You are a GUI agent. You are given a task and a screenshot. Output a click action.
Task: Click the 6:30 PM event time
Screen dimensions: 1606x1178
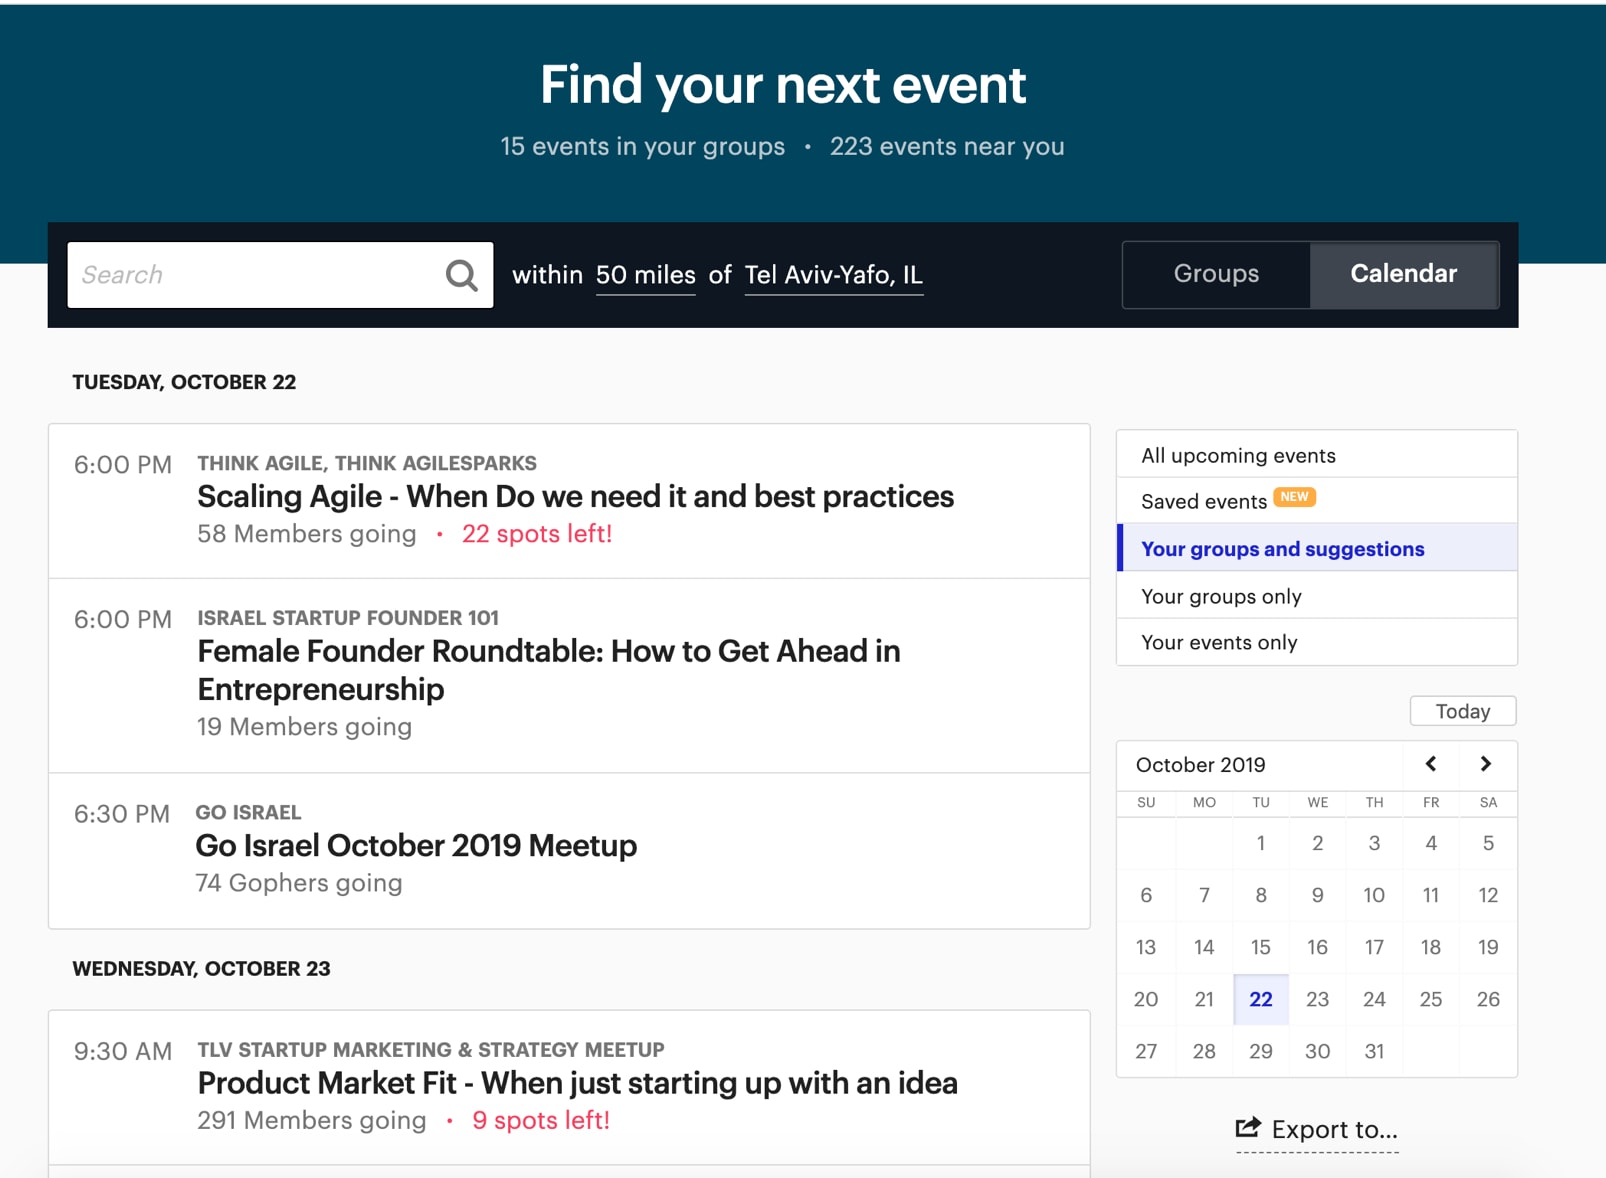(x=122, y=814)
